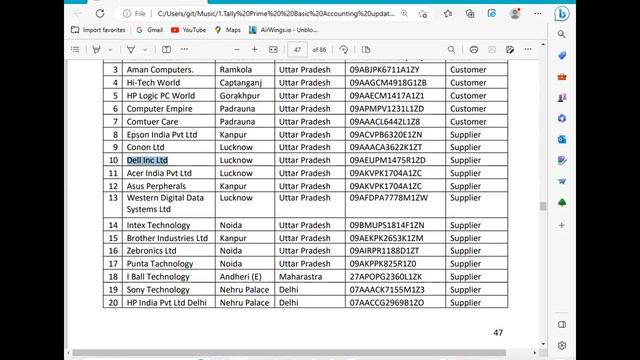The image size is (640, 360).
Task: Open the Favorites list icon
Action: pos(448,13)
